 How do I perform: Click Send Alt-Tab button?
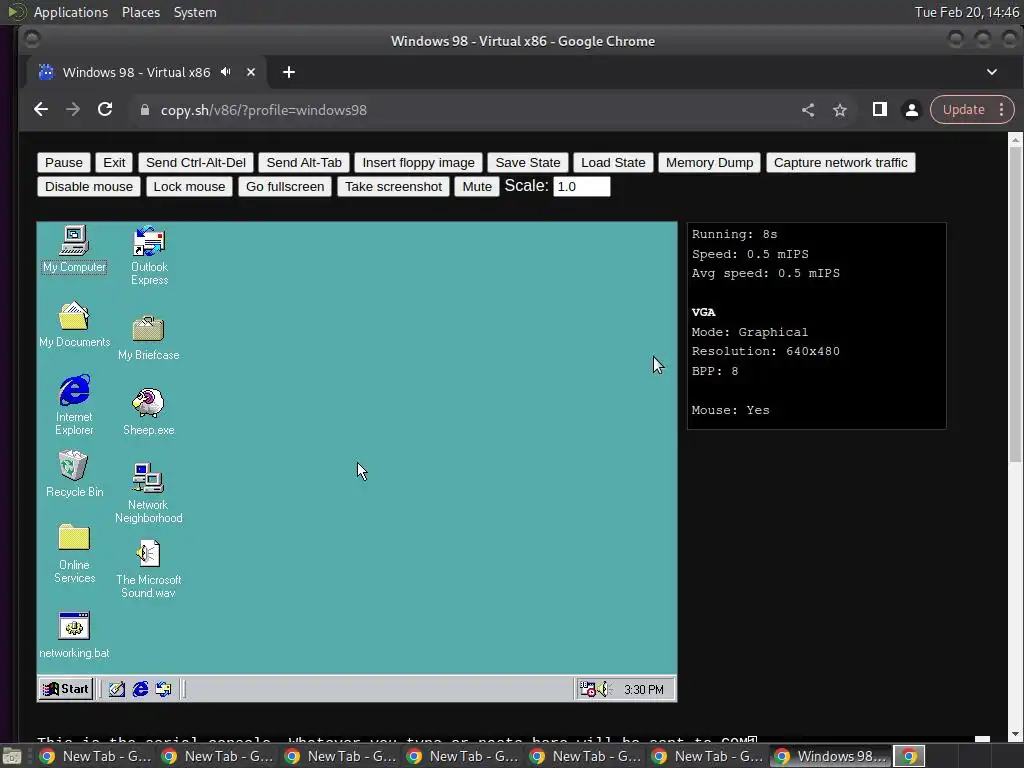[x=304, y=163]
